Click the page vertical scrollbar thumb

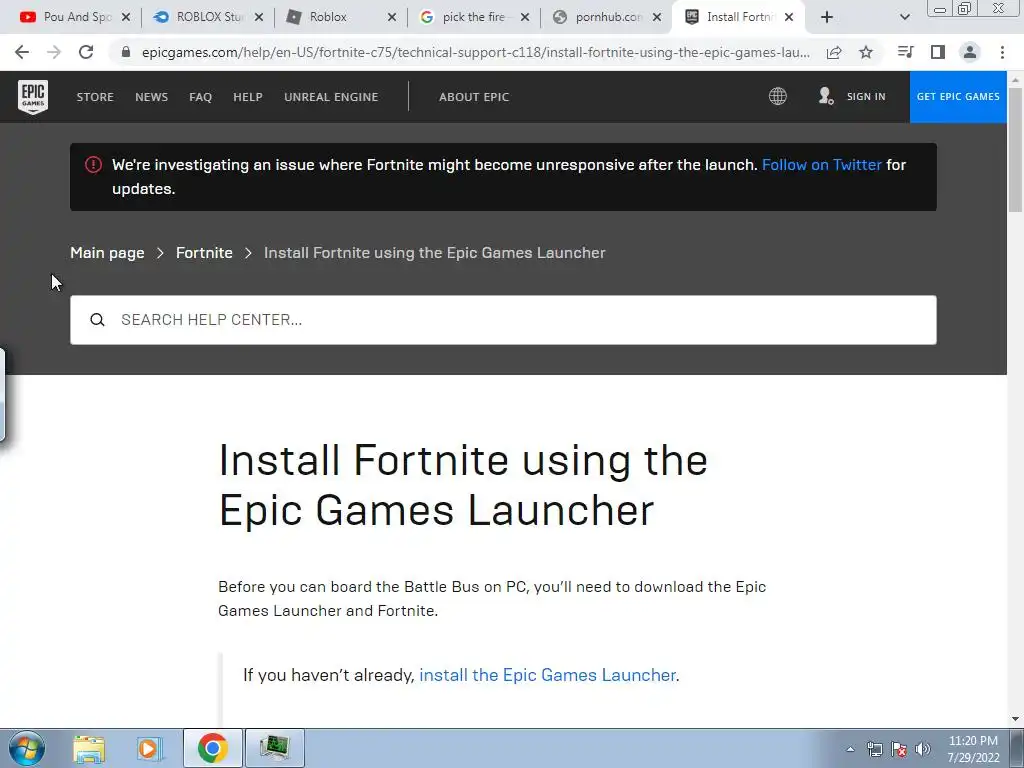[1015, 149]
